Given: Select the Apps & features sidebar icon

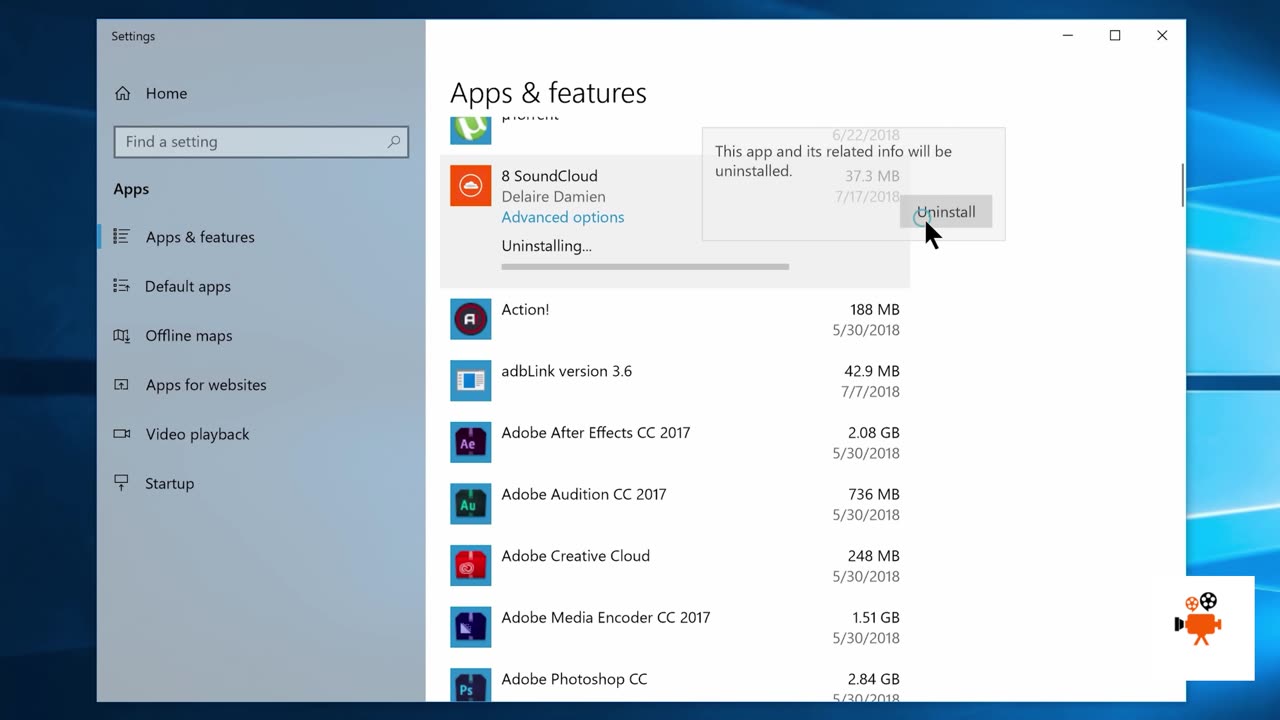Looking at the screenshot, I should (x=122, y=237).
